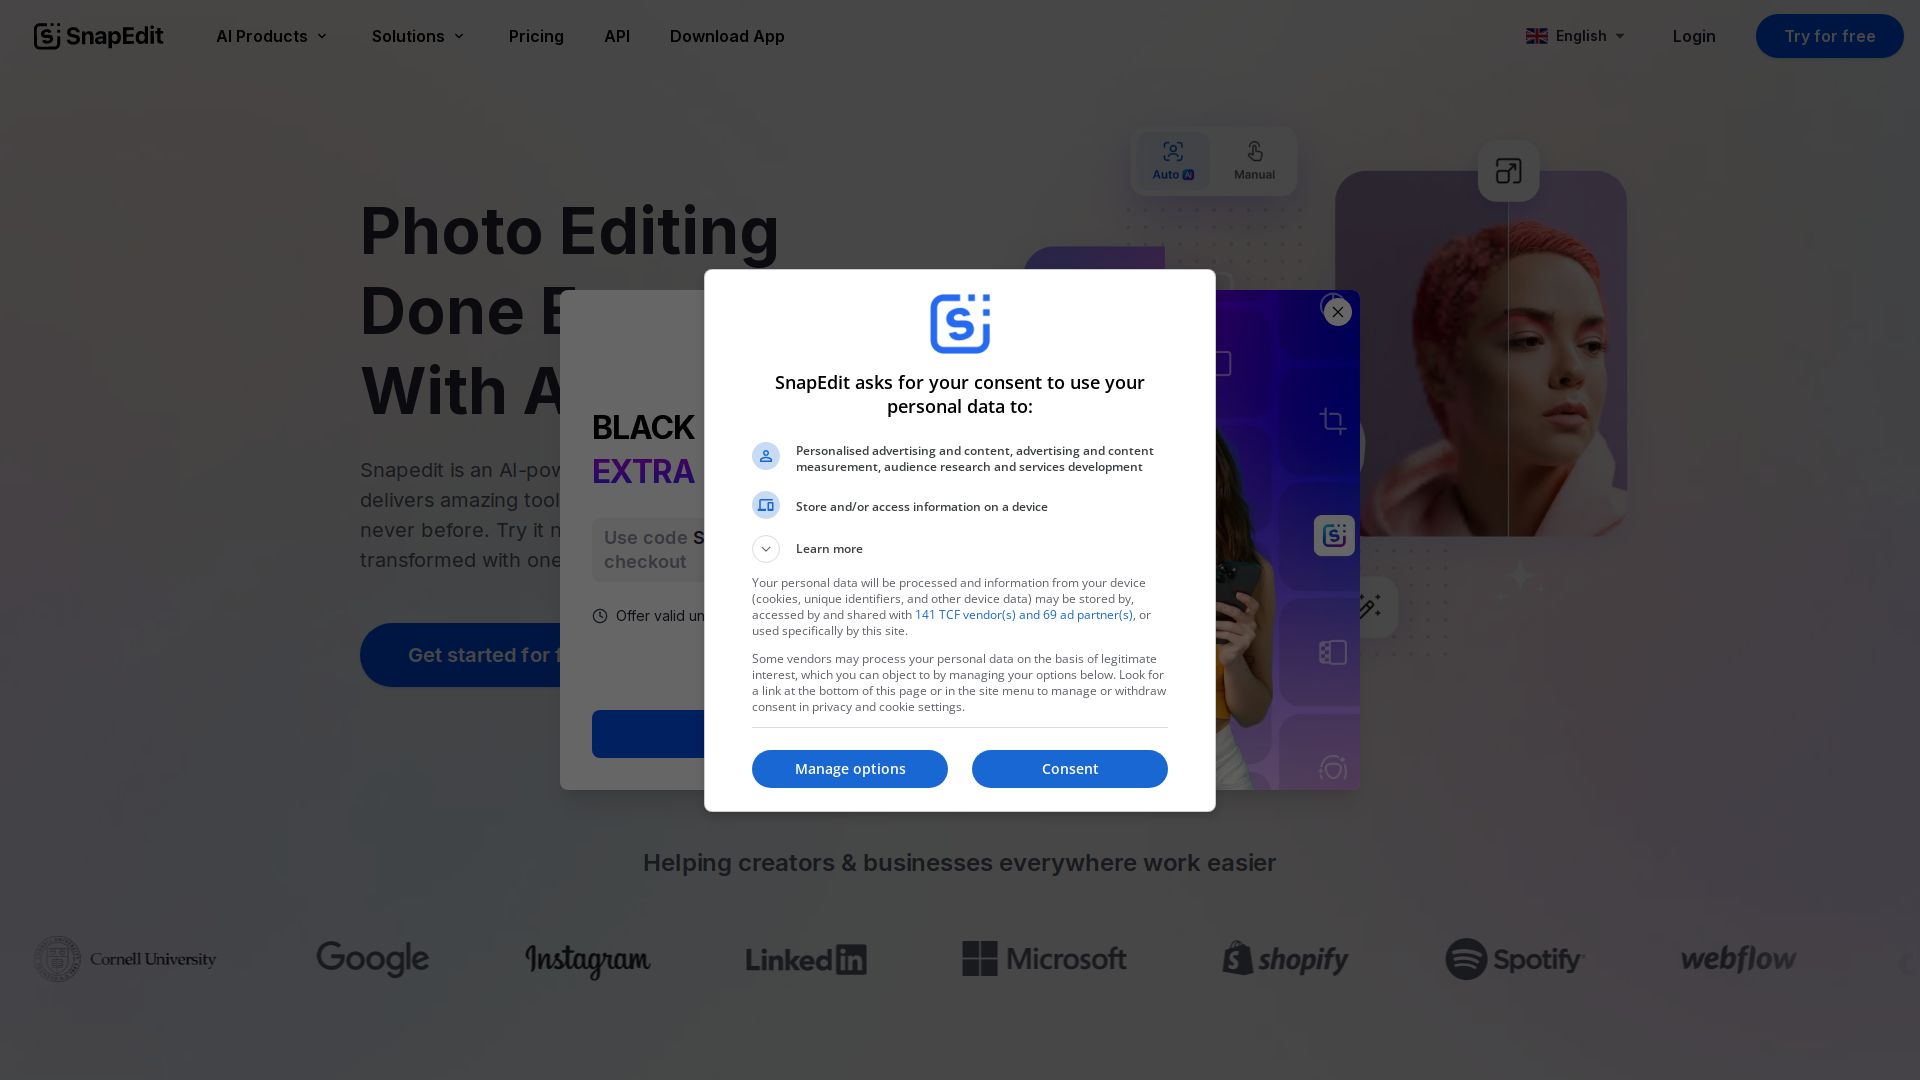Image resolution: width=1920 pixels, height=1080 pixels.
Task: Expand the Solutions menu
Action: pyautogui.click(x=418, y=36)
